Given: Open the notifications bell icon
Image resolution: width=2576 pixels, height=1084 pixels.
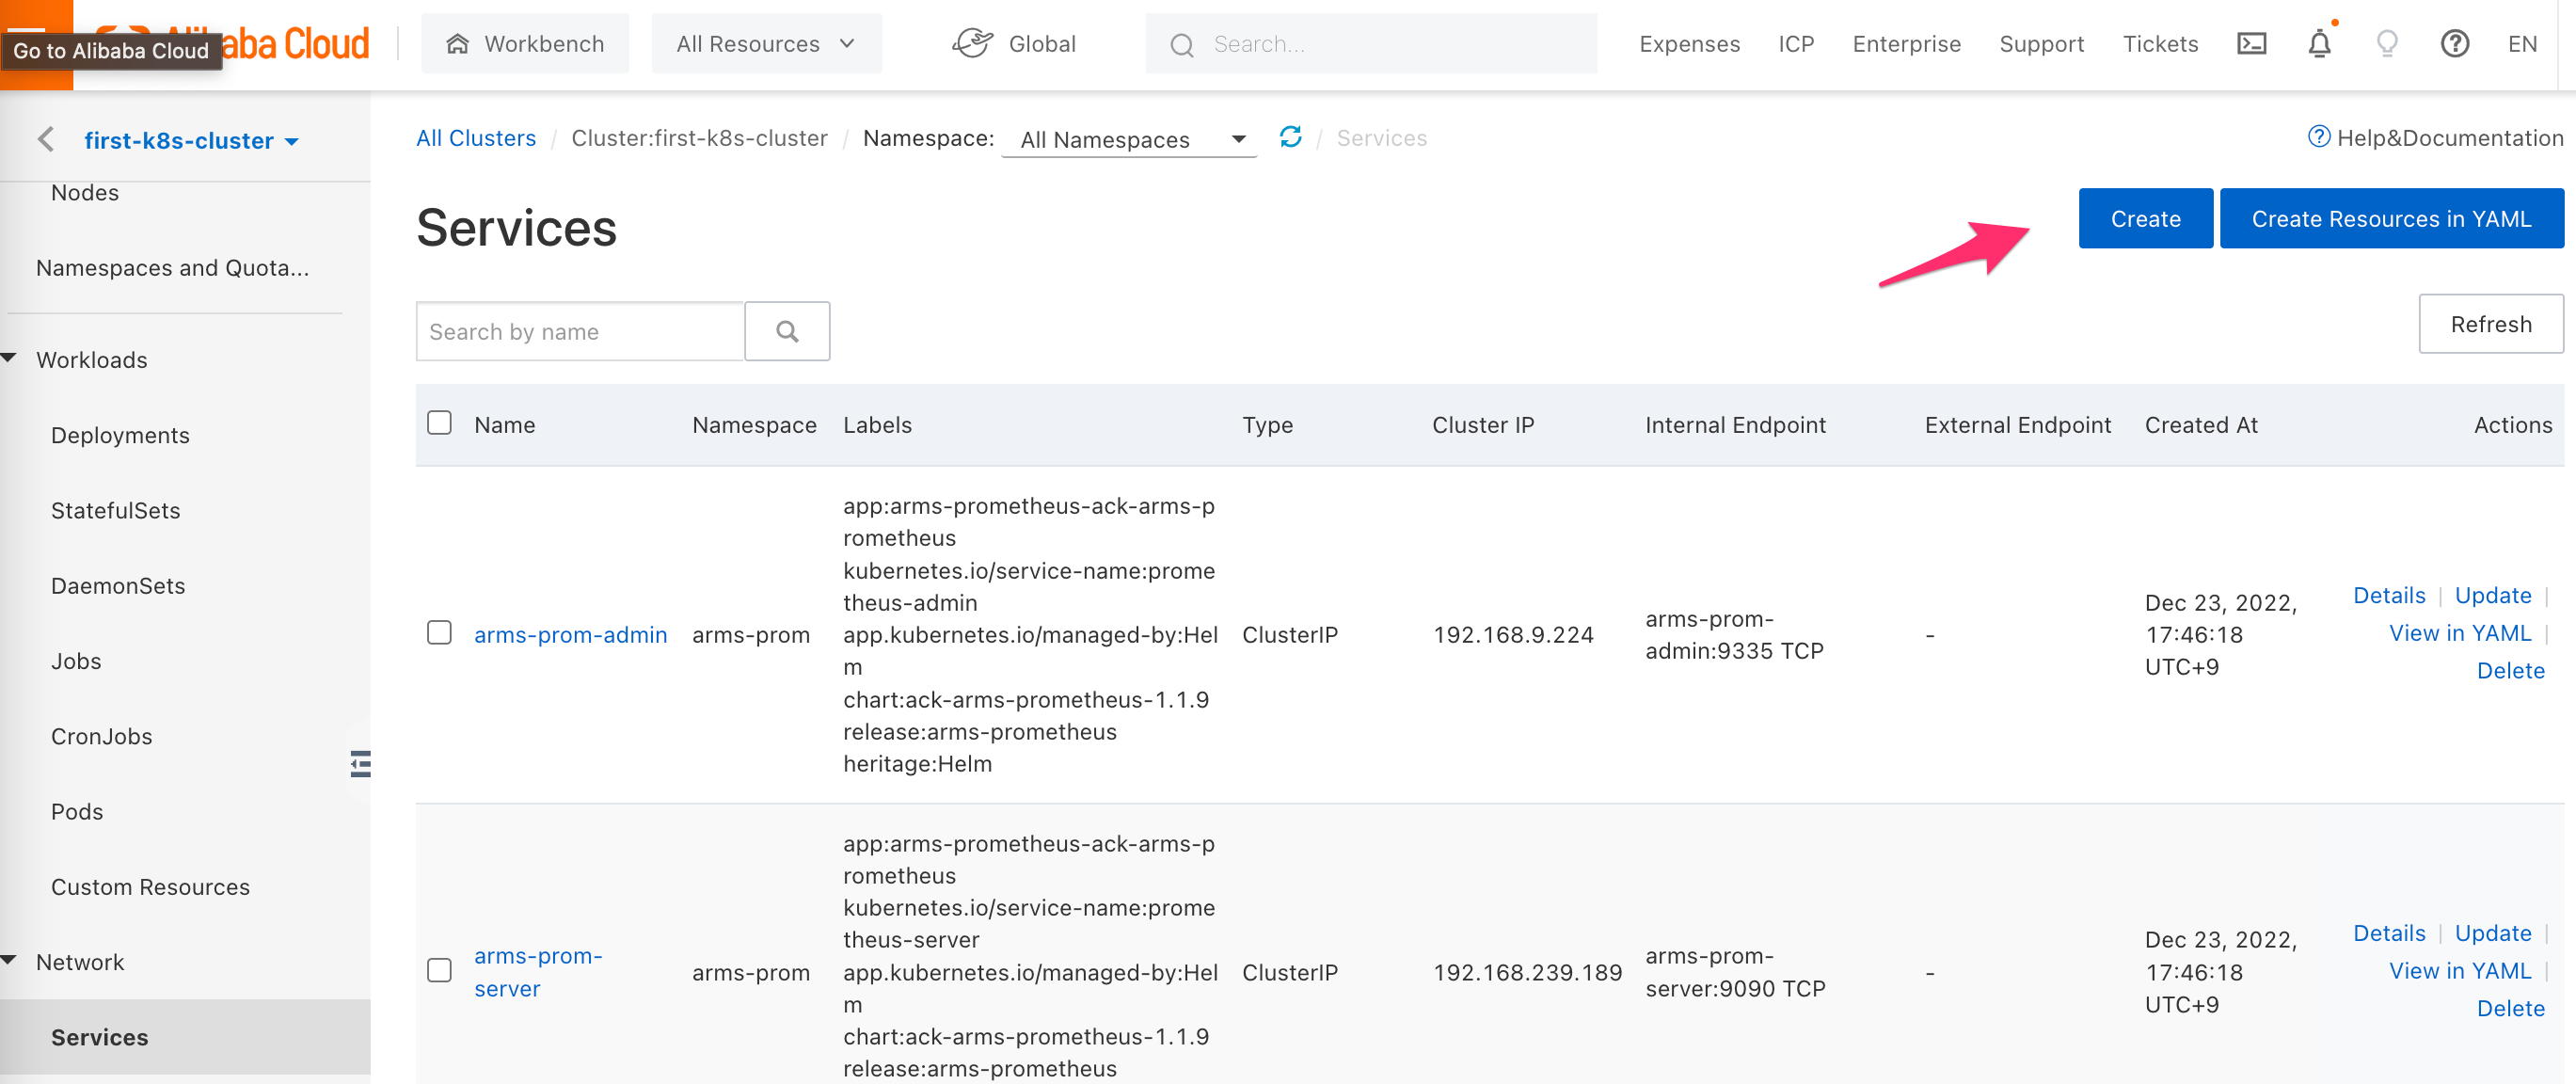Looking at the screenshot, I should coord(2319,44).
